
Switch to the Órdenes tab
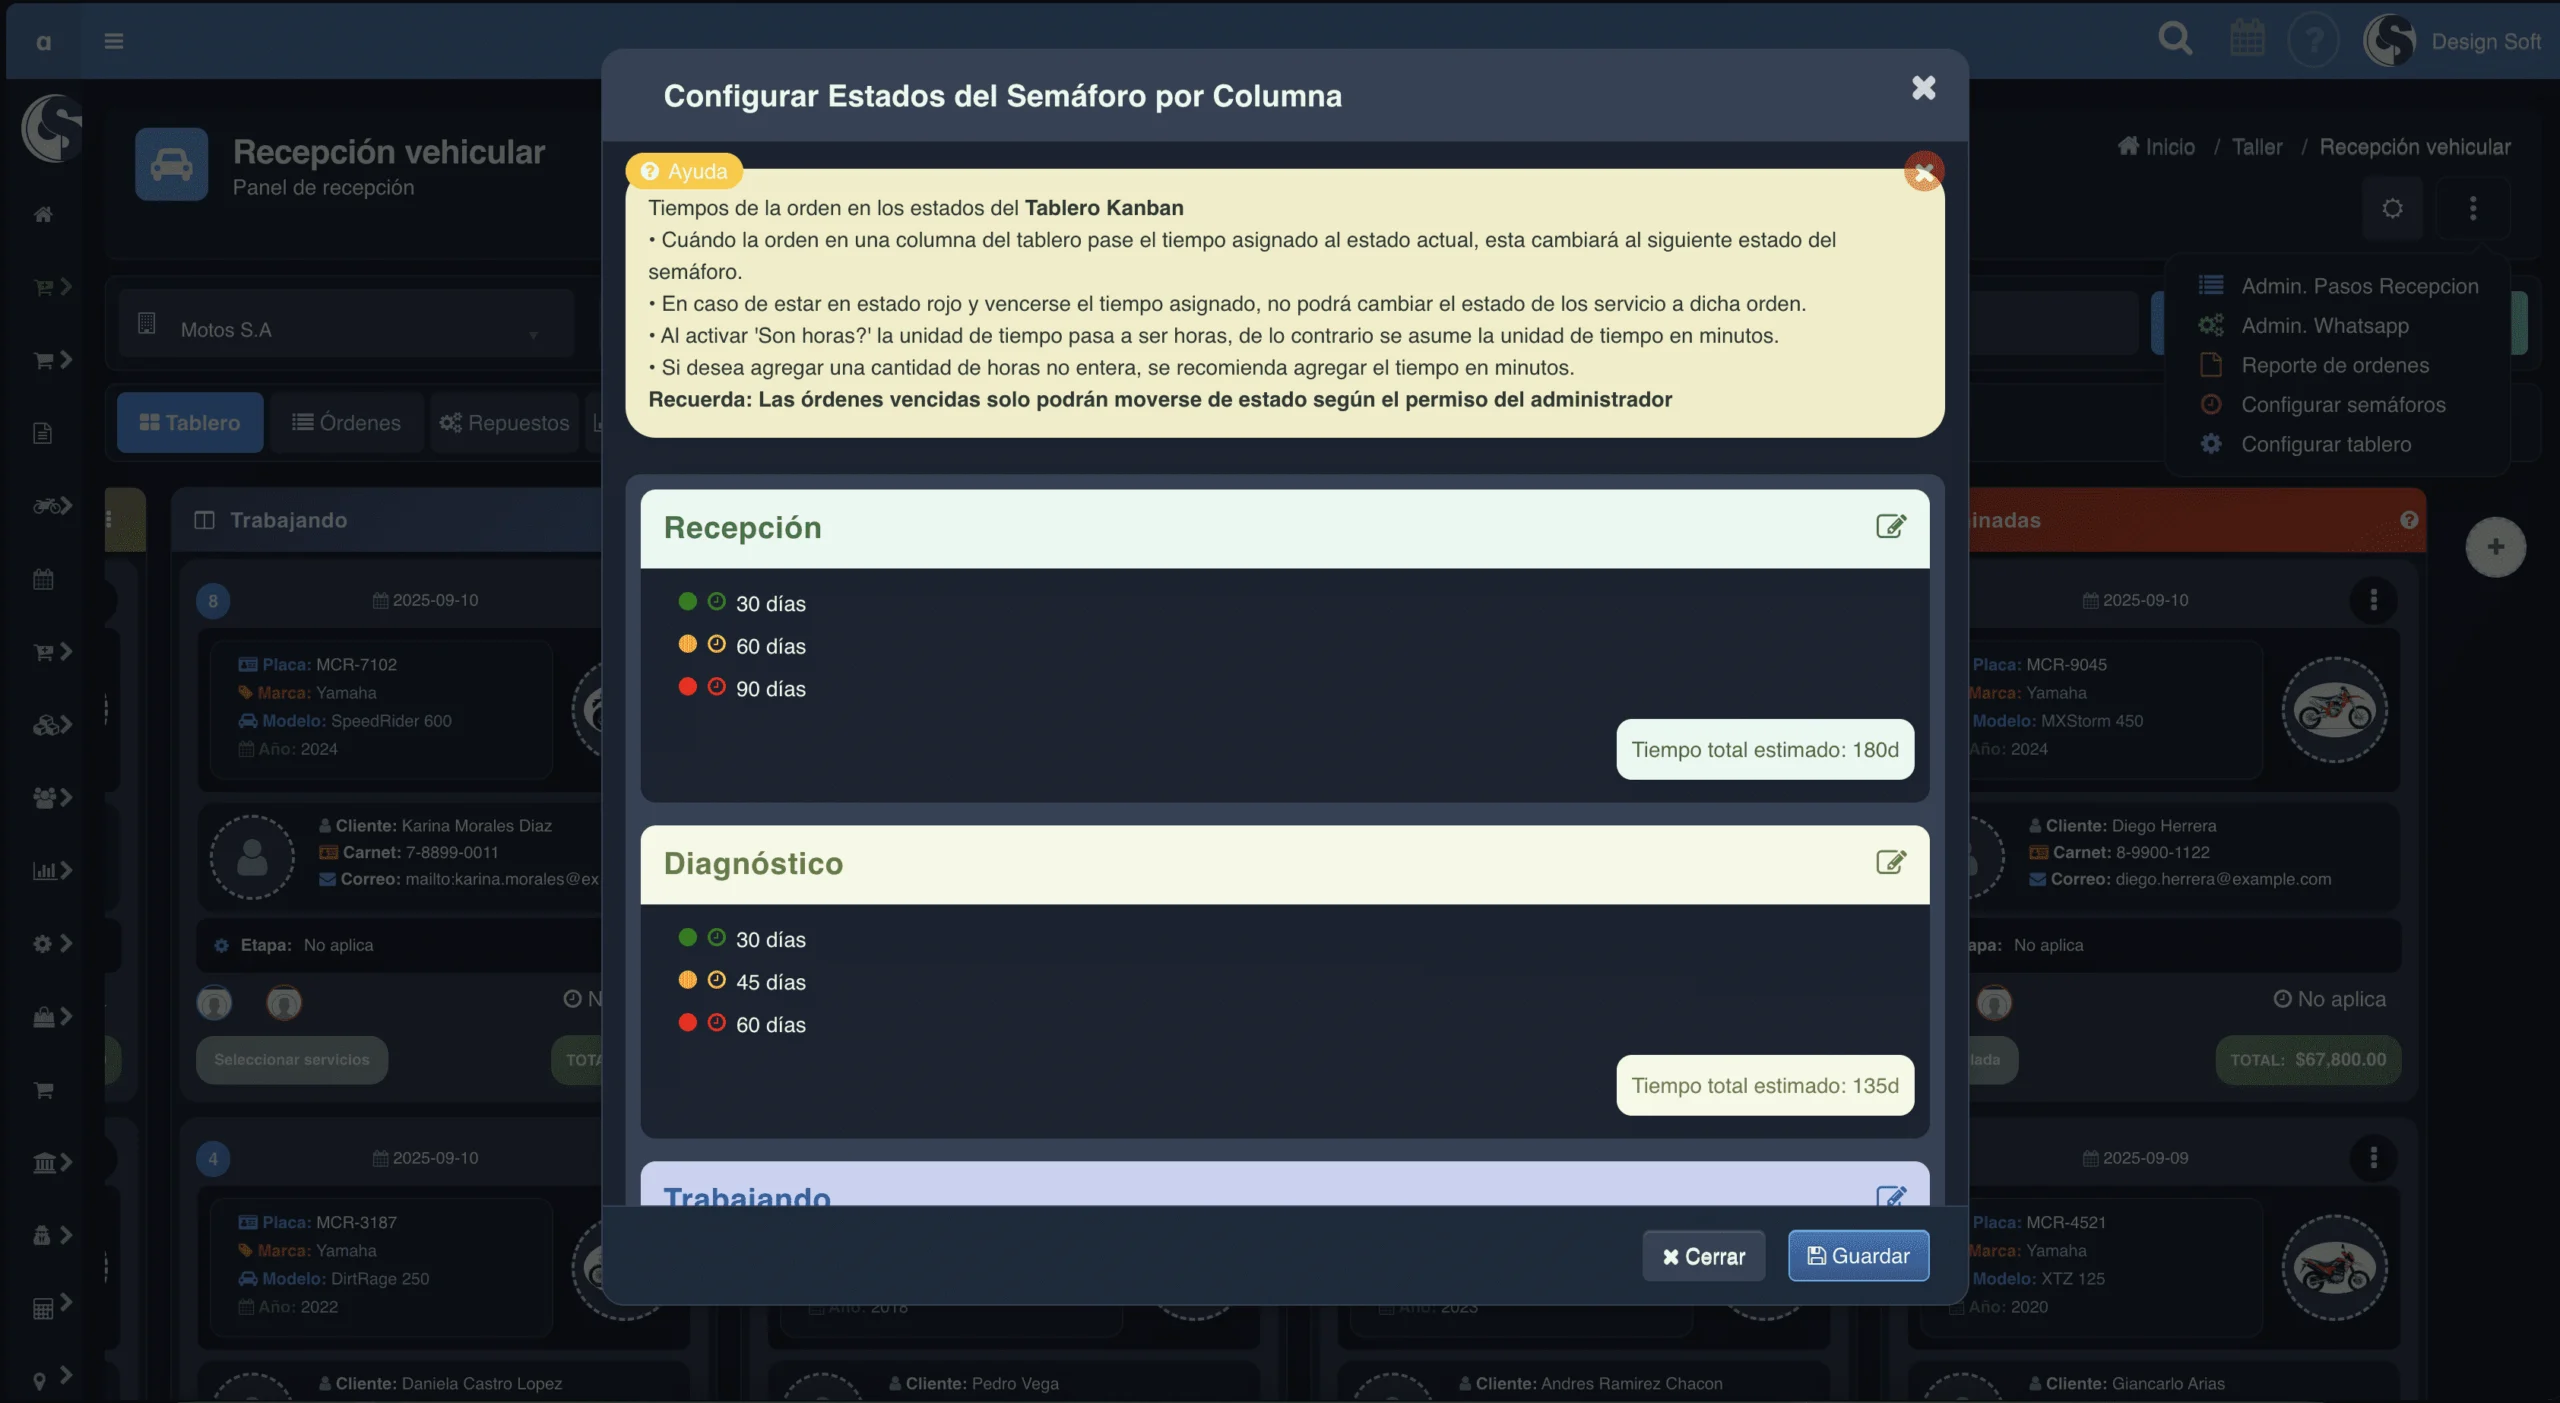click(345, 422)
